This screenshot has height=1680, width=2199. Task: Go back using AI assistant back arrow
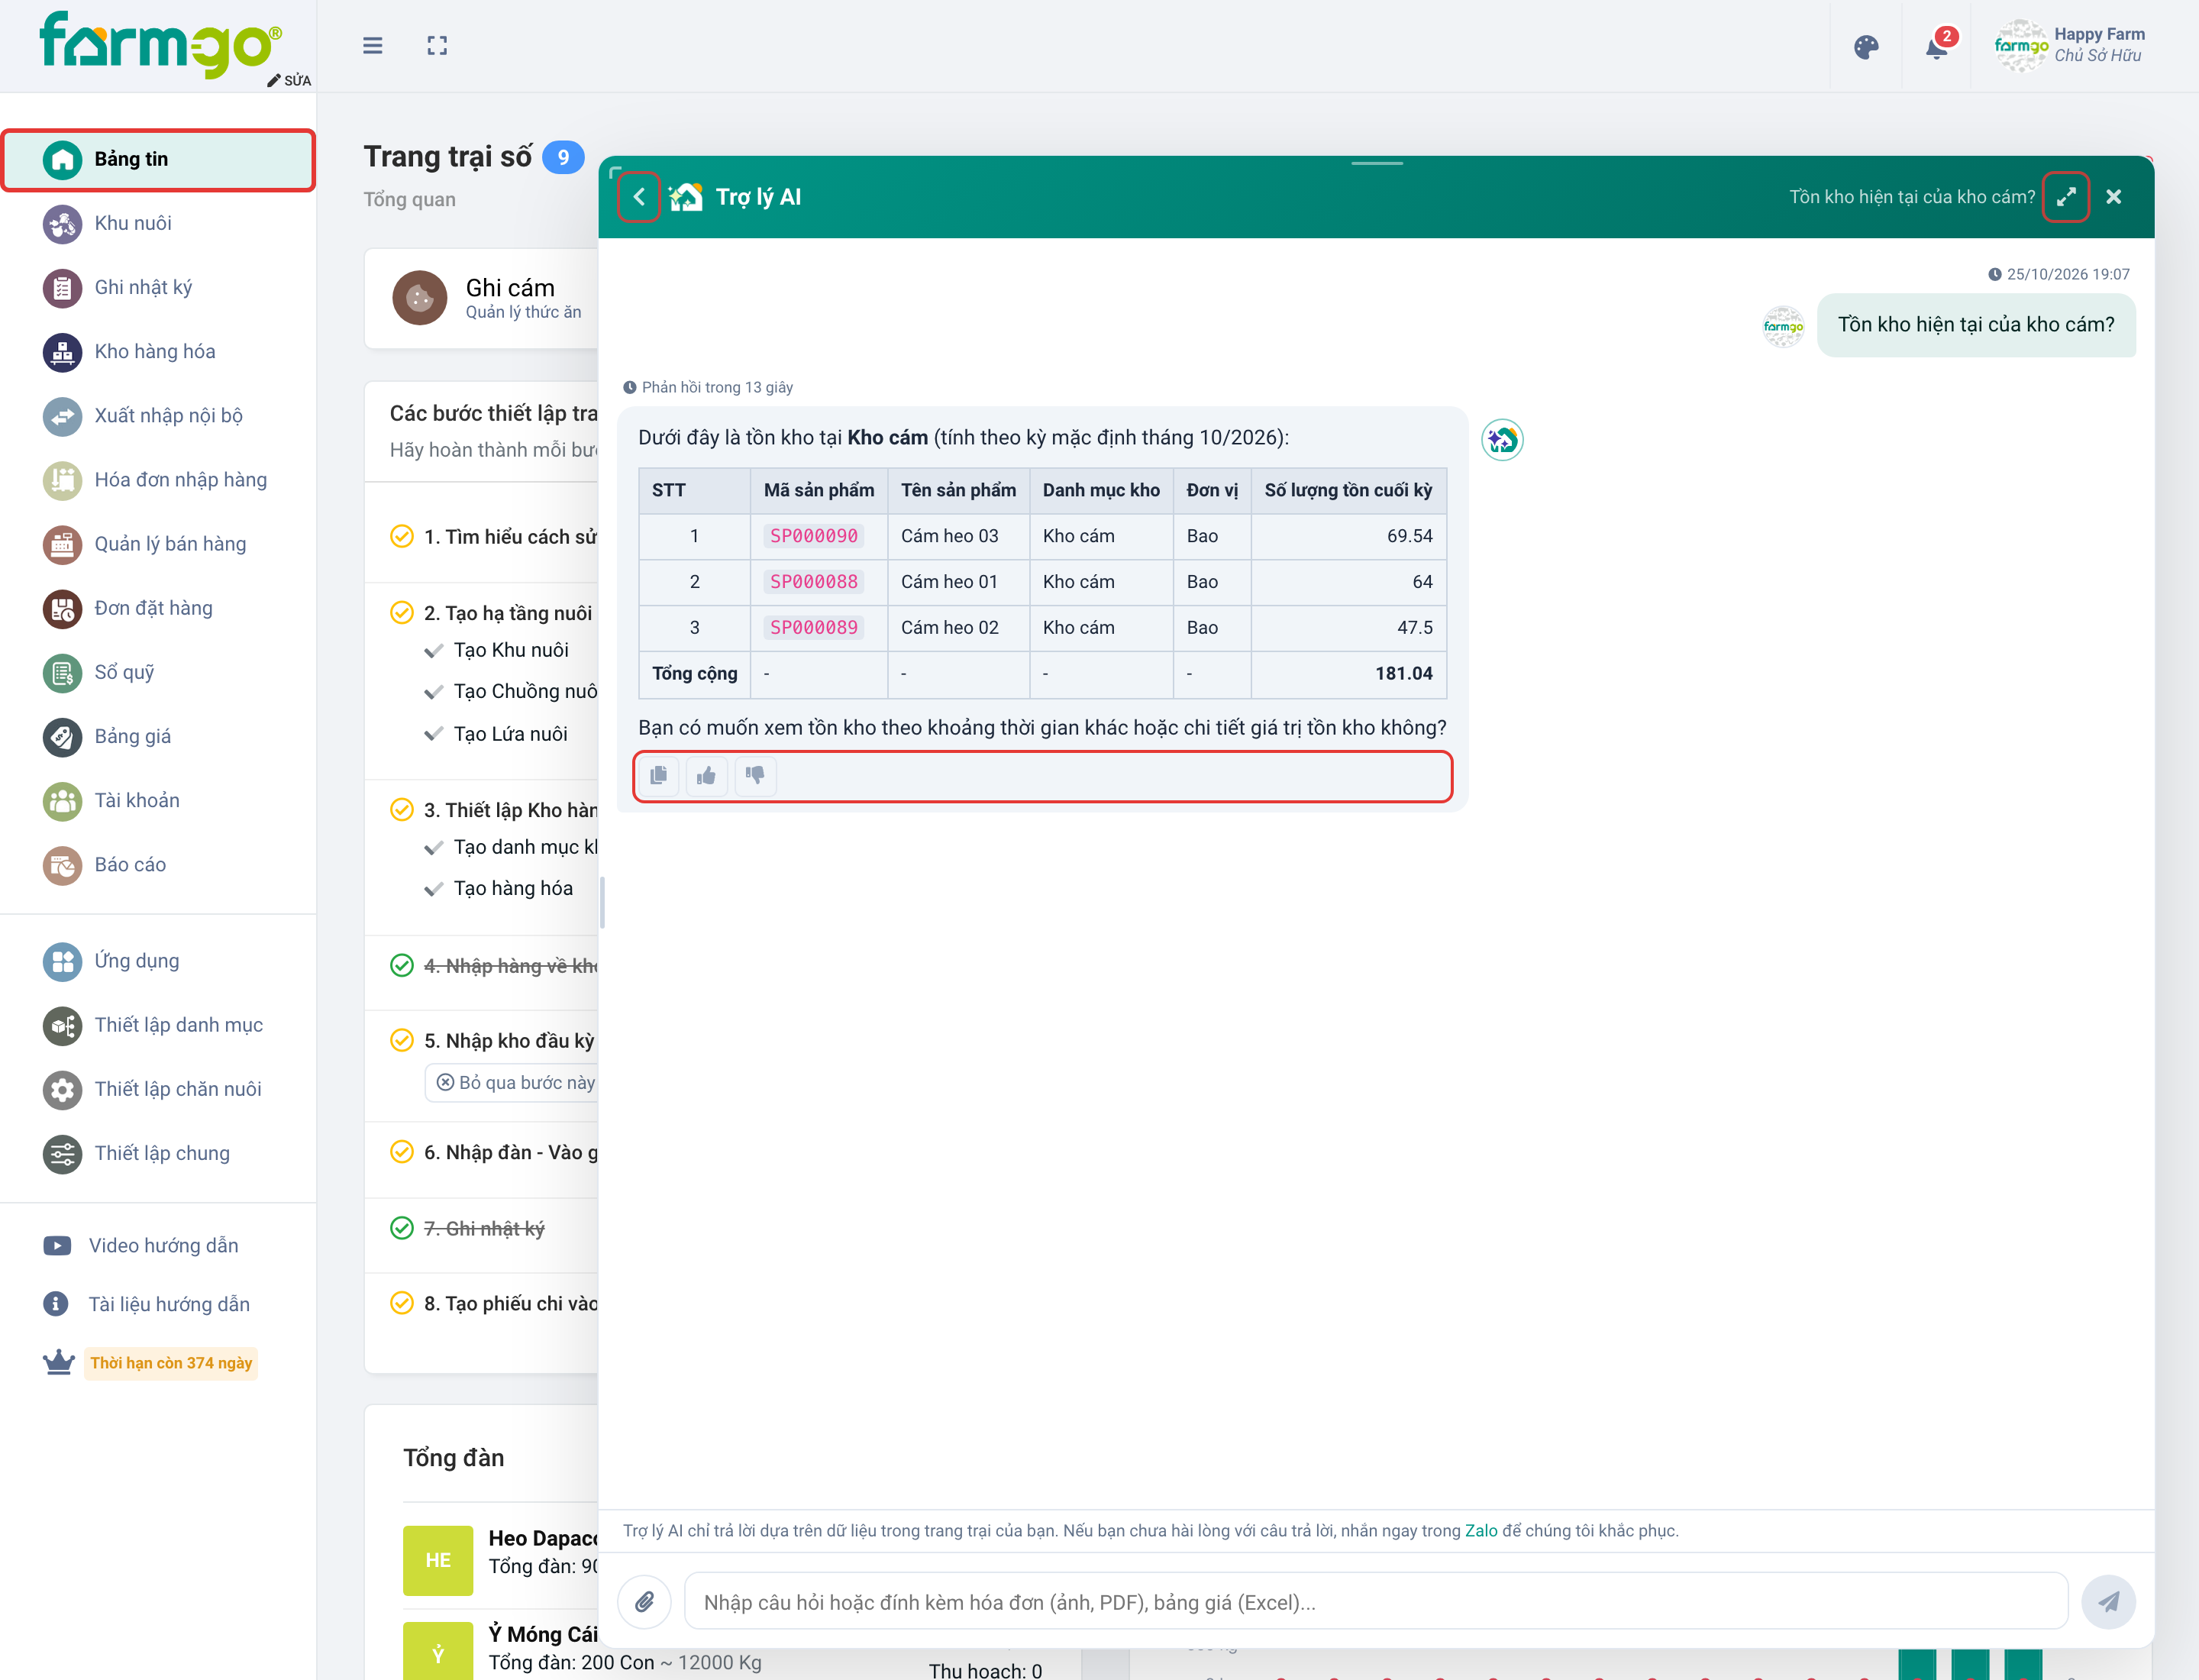[x=639, y=197]
